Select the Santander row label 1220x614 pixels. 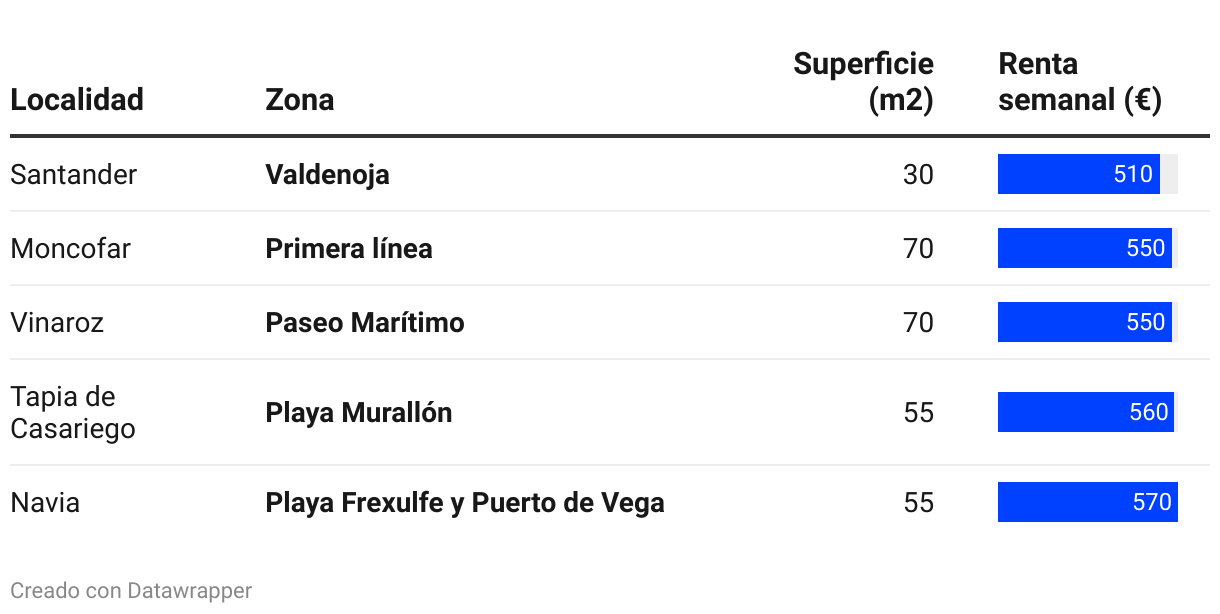point(74,175)
